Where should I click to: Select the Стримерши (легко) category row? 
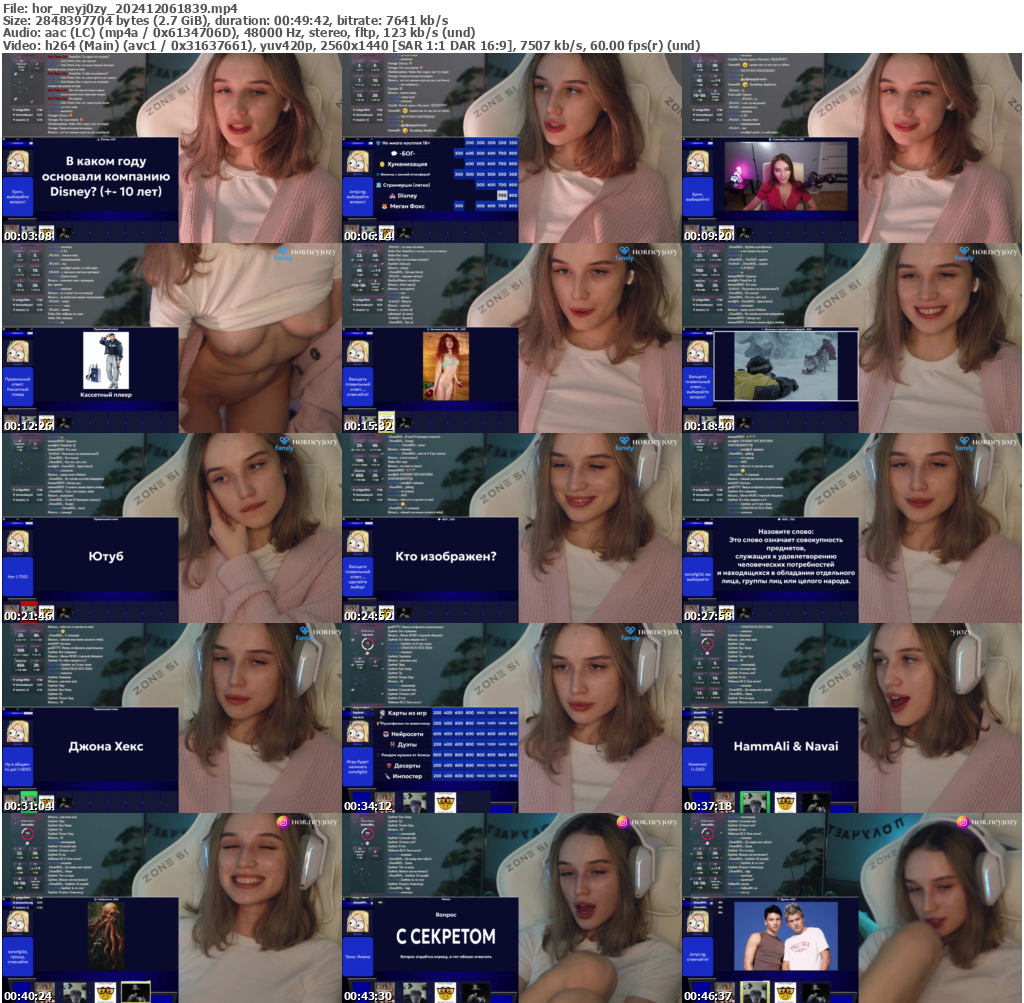(404, 185)
